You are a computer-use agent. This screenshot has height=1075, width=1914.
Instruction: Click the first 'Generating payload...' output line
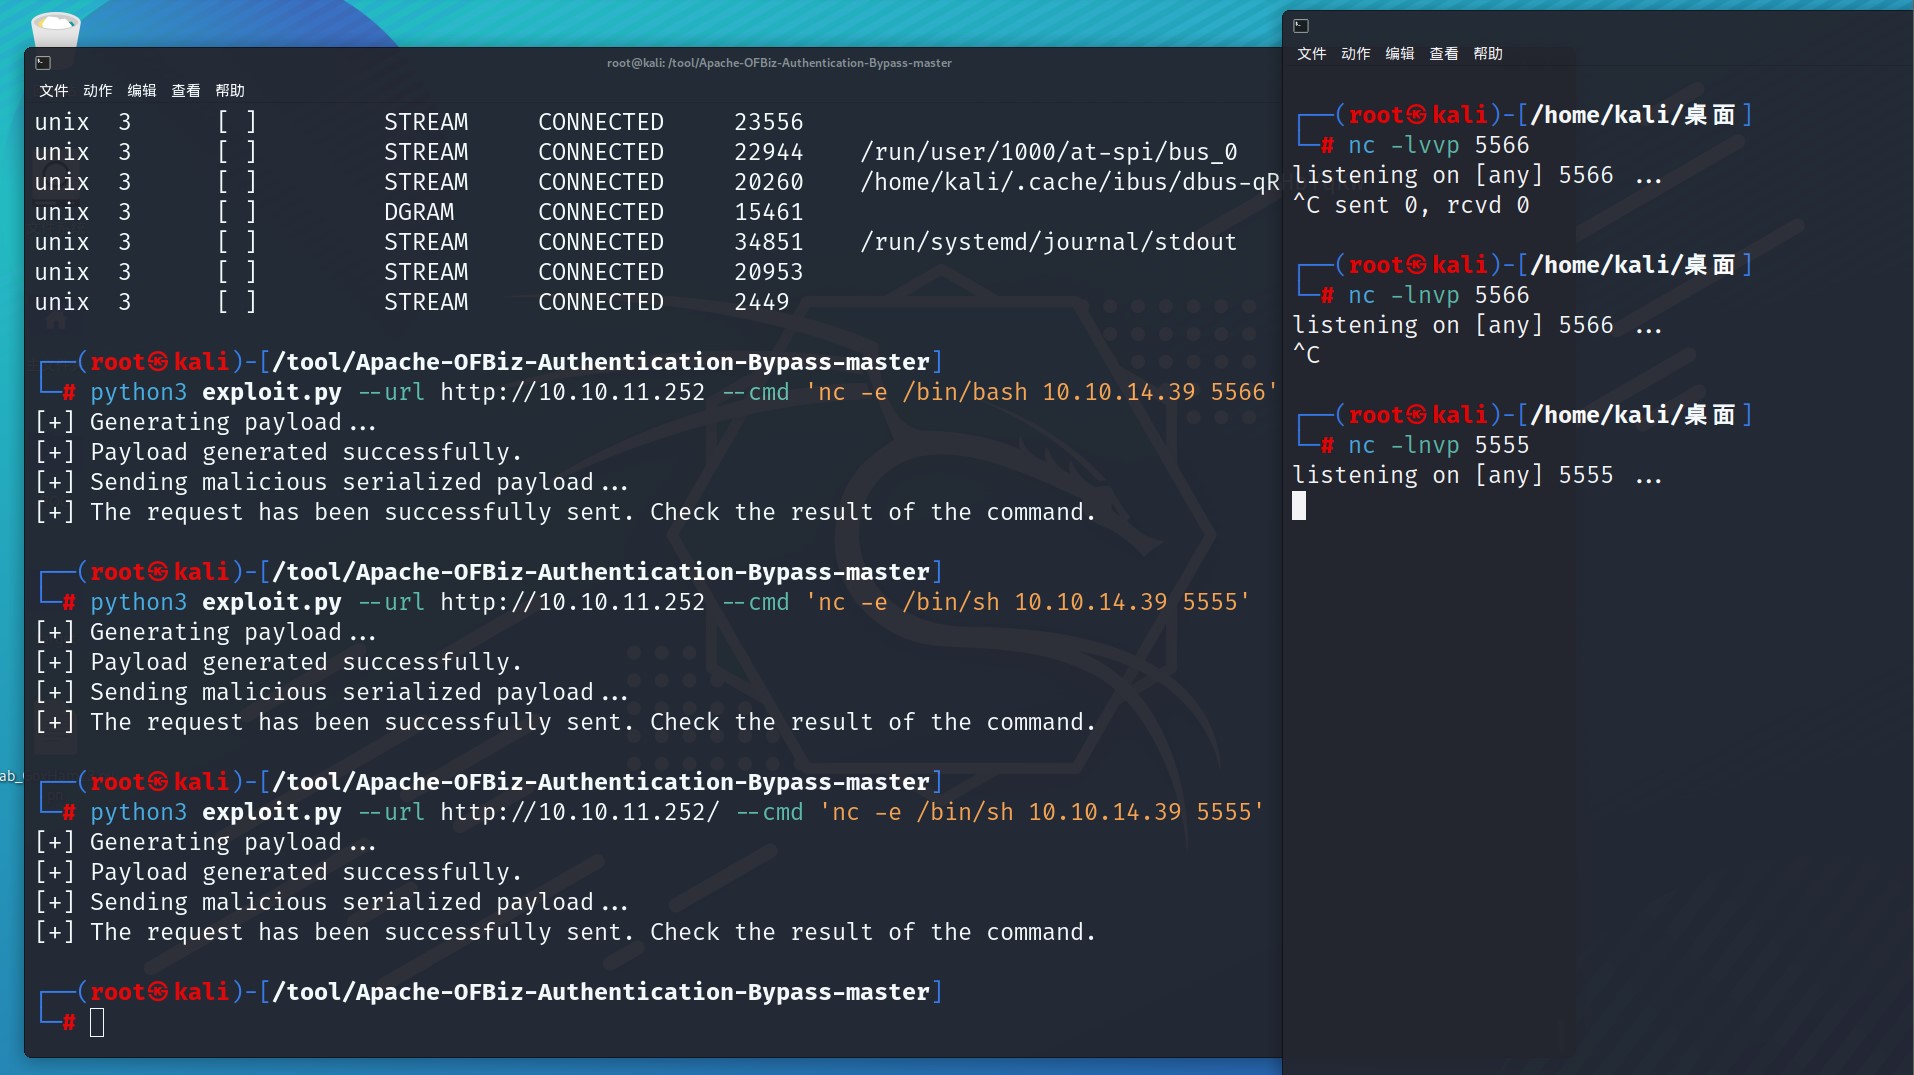(205, 422)
